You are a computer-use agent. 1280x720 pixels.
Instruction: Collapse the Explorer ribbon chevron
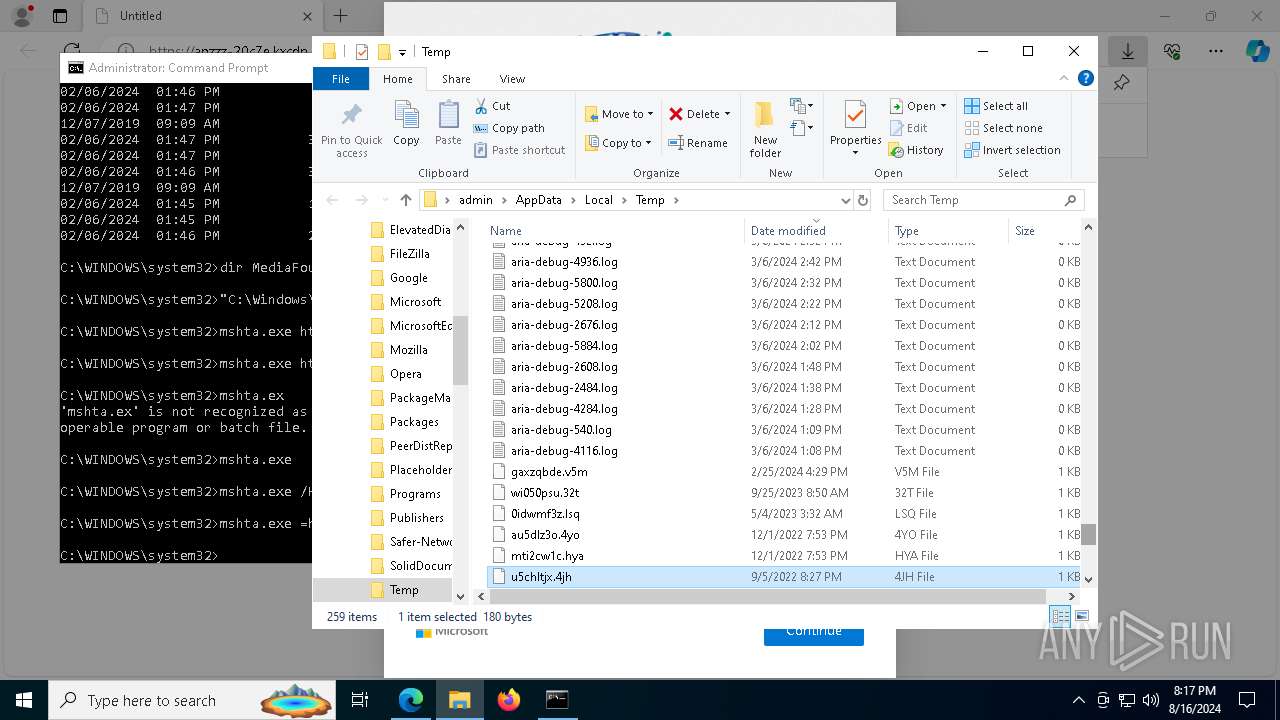click(1064, 79)
